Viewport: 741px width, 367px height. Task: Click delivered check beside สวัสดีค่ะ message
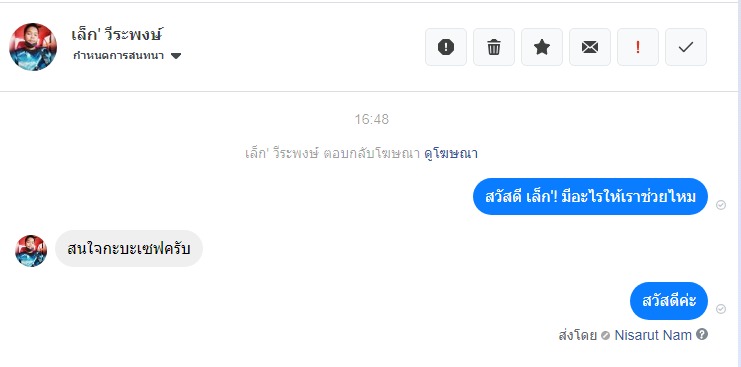(721, 309)
